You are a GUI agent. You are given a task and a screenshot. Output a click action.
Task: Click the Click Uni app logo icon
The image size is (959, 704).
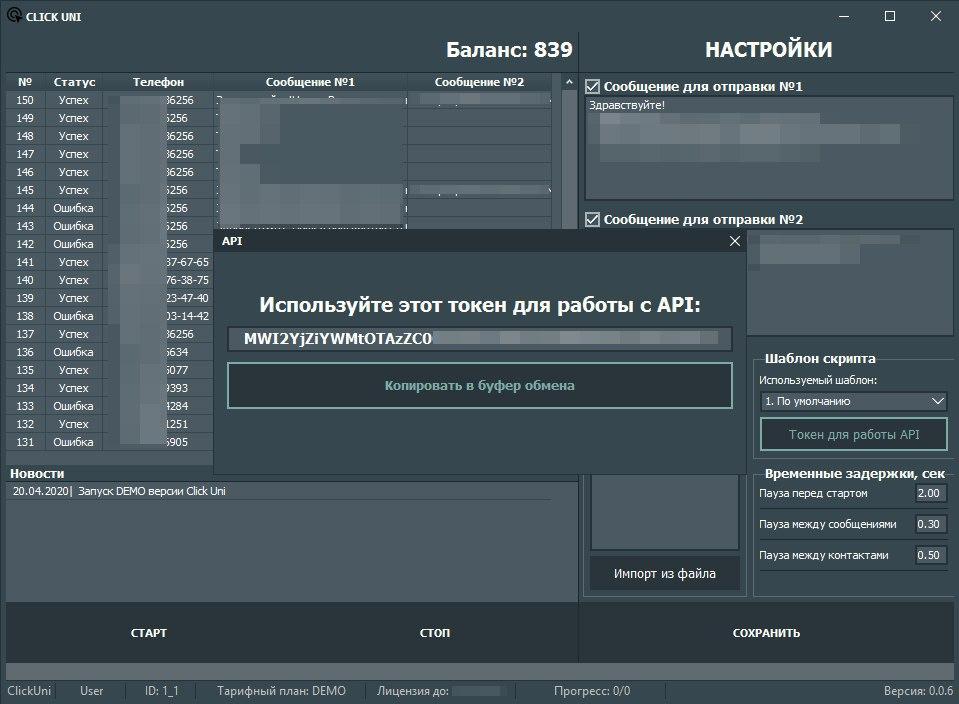point(13,16)
